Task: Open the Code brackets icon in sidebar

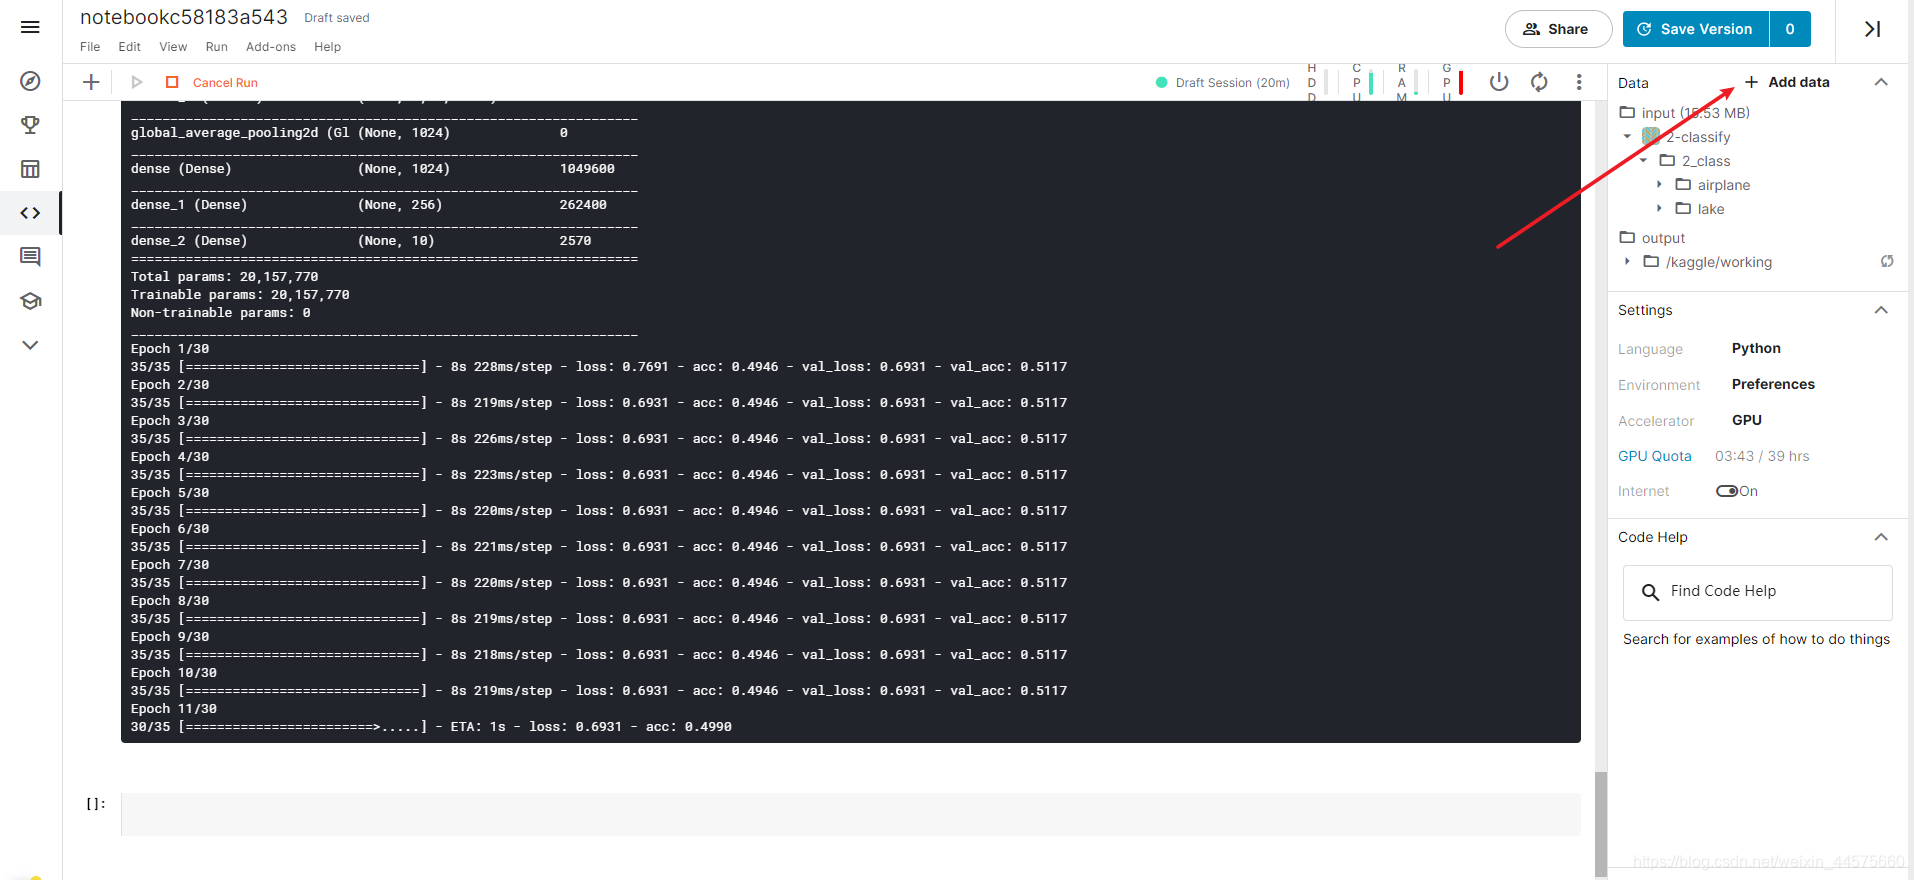Action: pyautogui.click(x=30, y=213)
